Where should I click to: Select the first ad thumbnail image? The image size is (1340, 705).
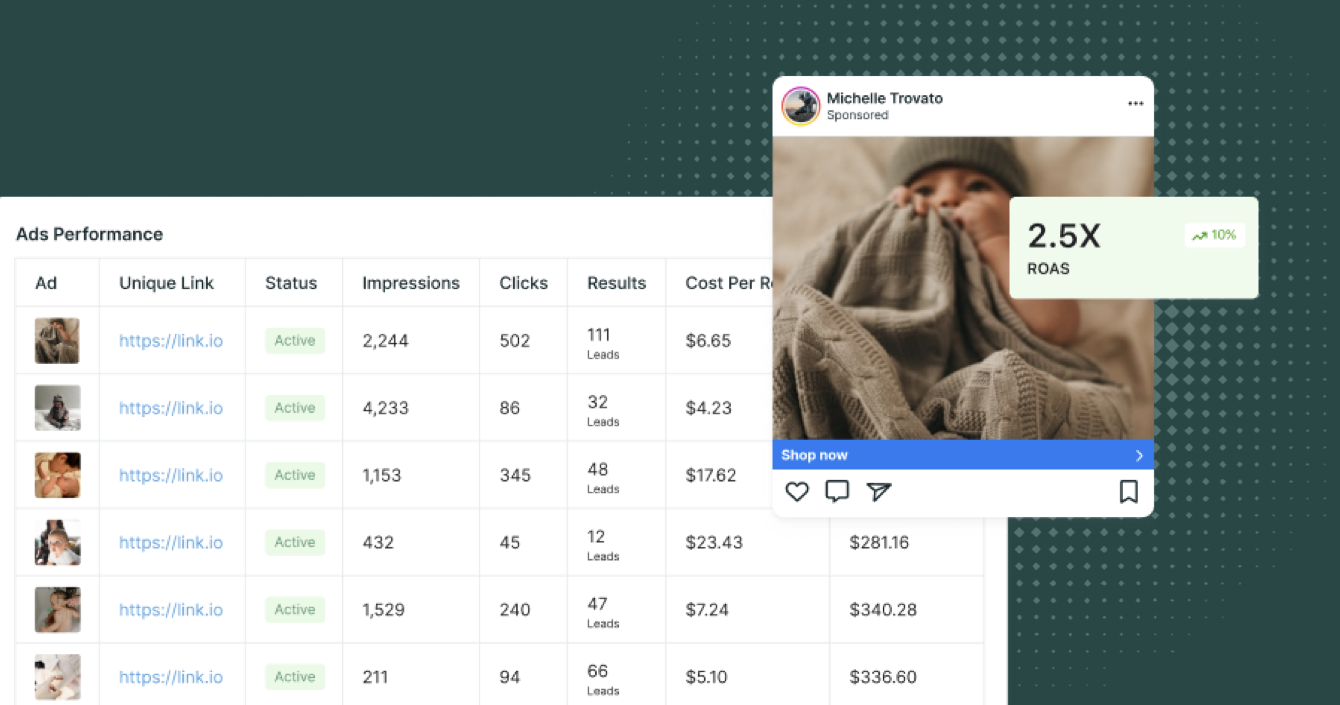point(57,341)
